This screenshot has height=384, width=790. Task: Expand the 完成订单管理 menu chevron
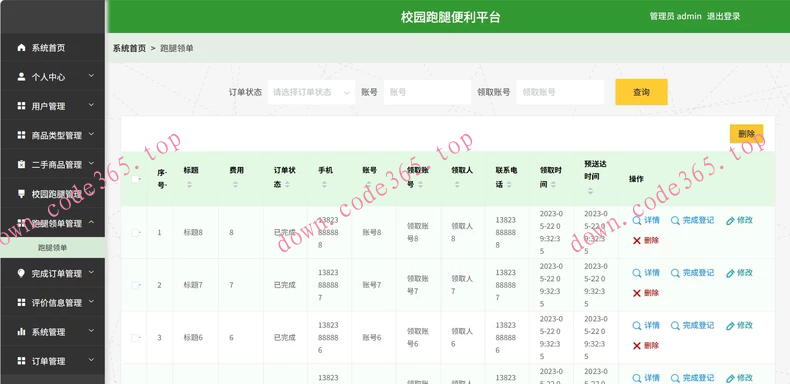(x=91, y=272)
